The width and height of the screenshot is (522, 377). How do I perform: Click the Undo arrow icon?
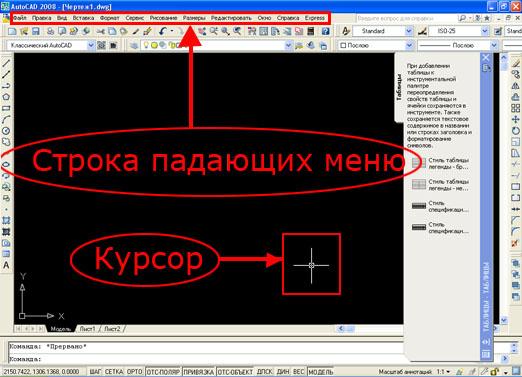tap(162, 31)
